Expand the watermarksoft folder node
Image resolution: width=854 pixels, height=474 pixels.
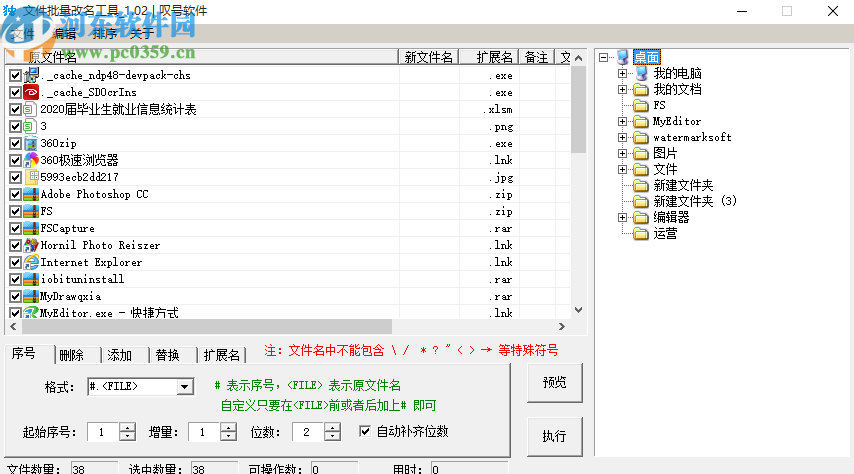click(622, 137)
